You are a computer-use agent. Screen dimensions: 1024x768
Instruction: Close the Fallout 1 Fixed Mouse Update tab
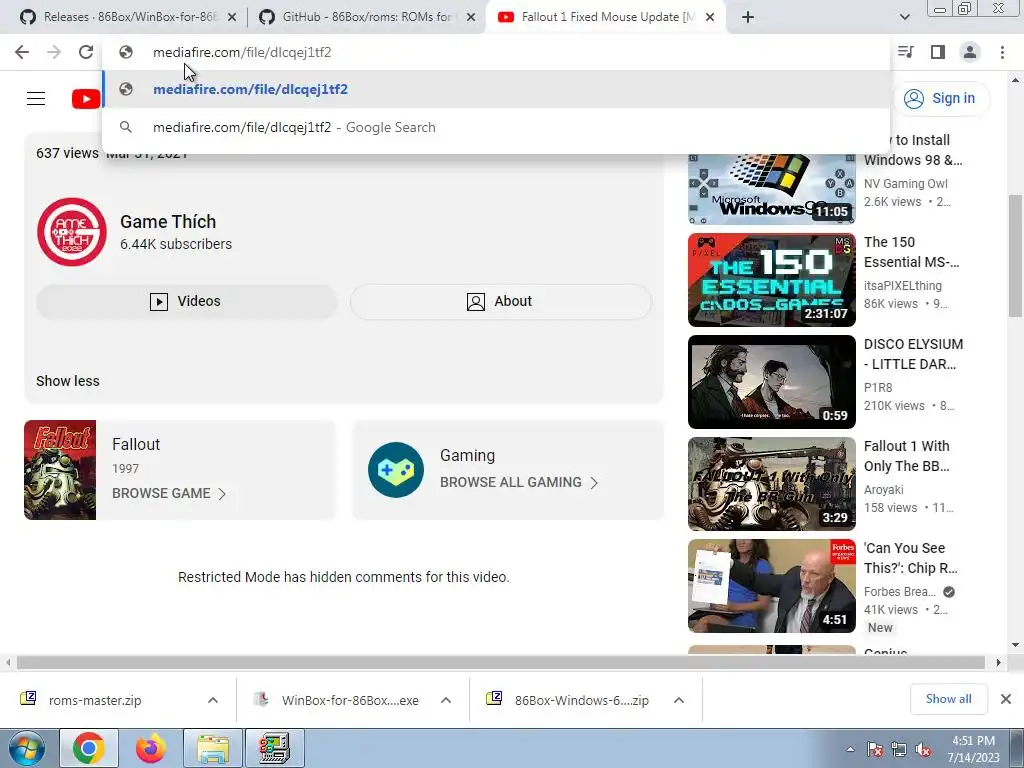(711, 18)
